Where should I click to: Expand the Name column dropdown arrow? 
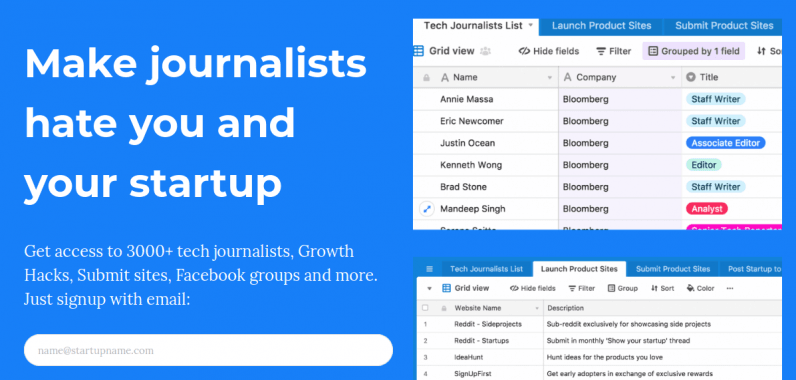click(x=550, y=78)
